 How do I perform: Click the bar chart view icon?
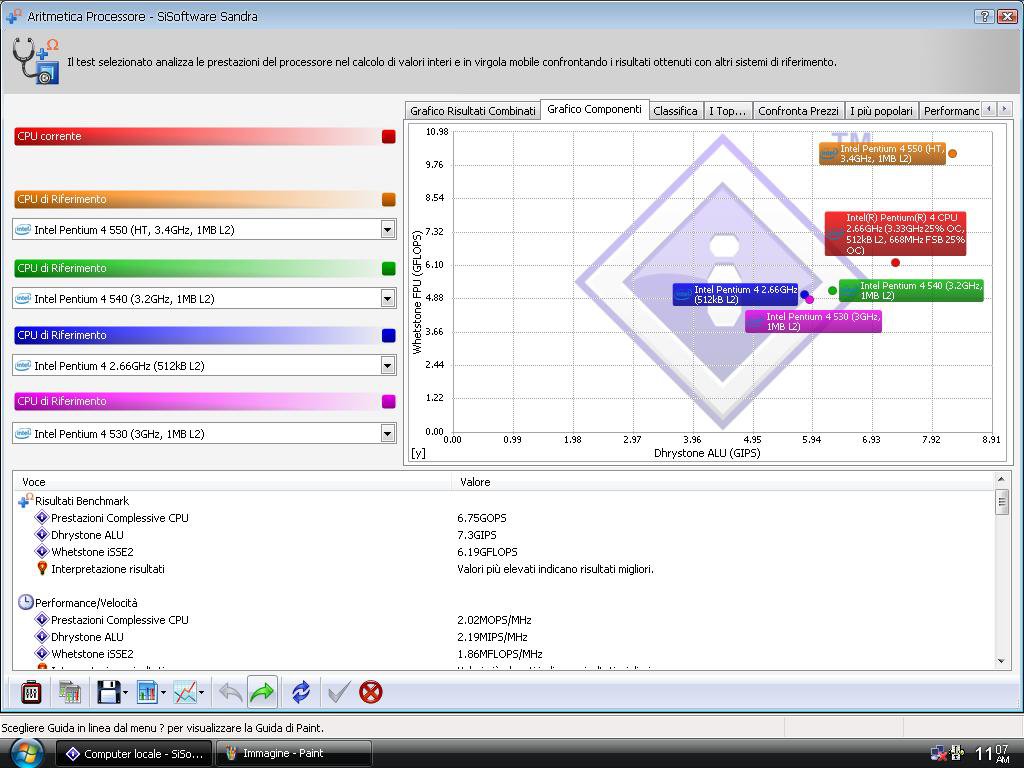(x=146, y=692)
